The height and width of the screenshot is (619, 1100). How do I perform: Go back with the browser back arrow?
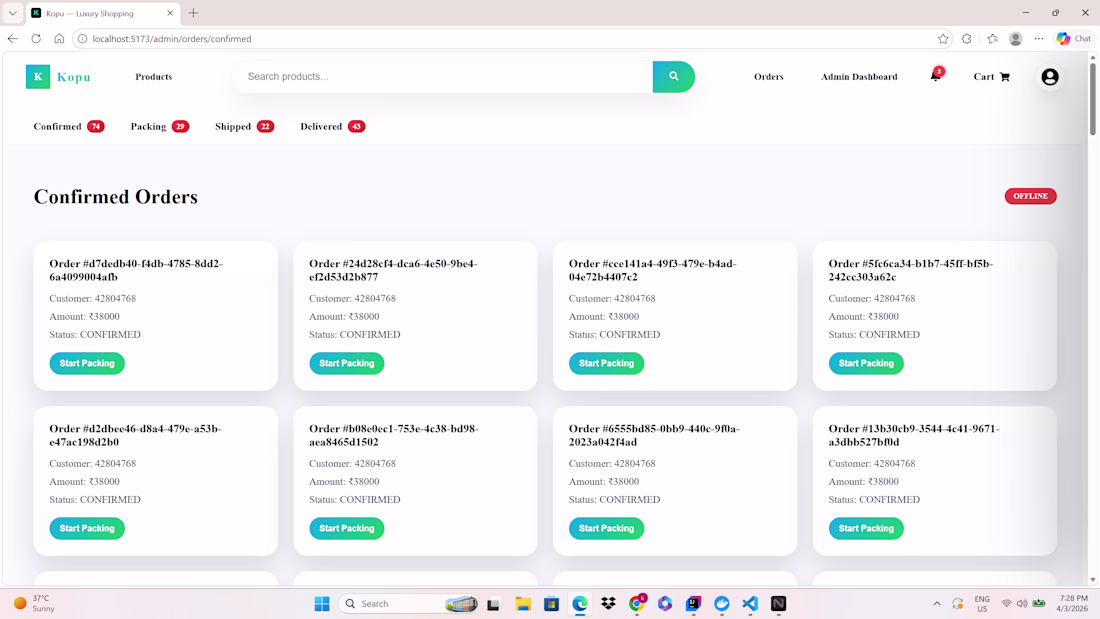tap(13, 39)
